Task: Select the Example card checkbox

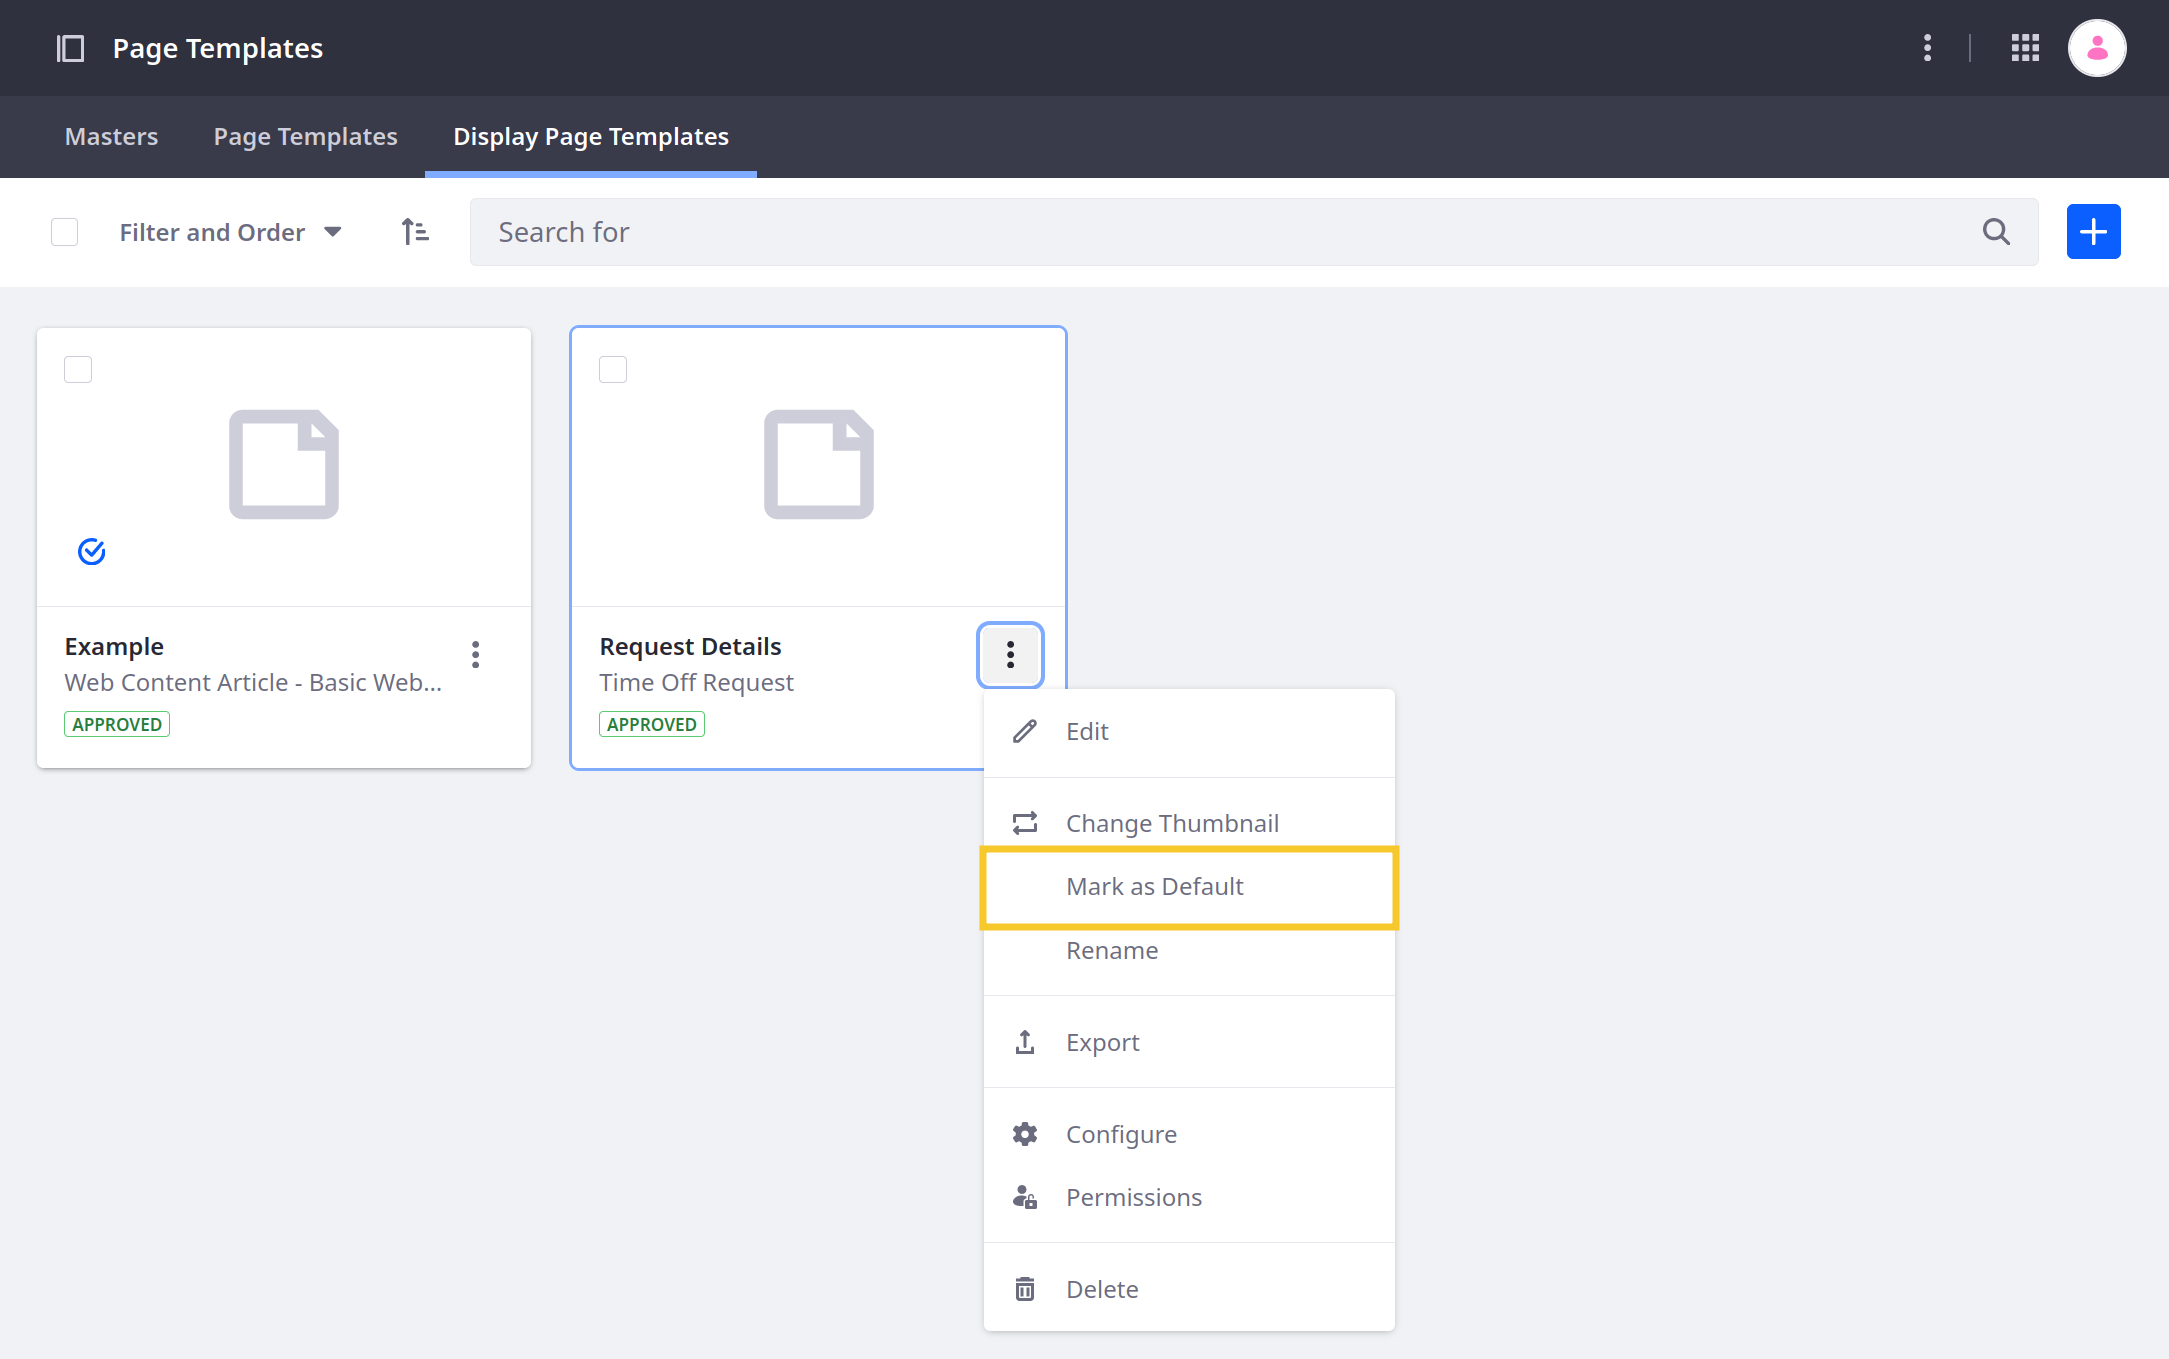Action: click(78, 370)
